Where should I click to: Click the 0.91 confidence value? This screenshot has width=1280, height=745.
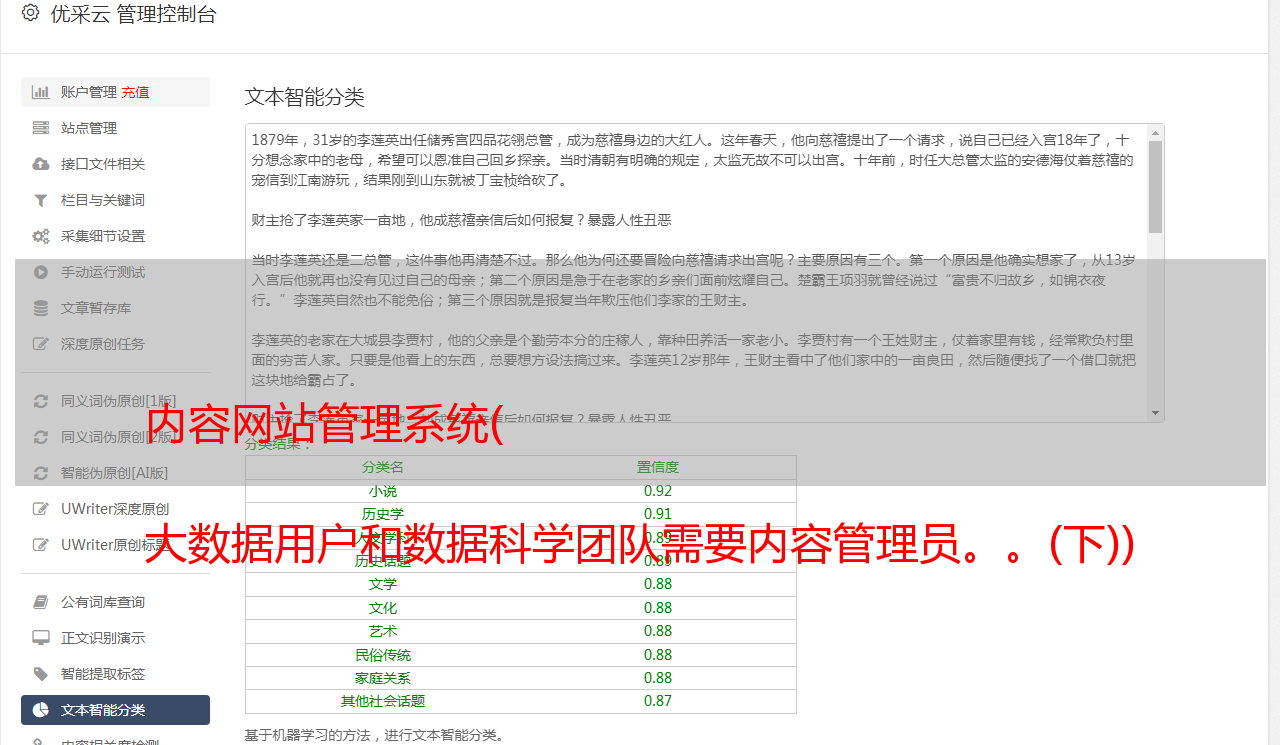click(x=658, y=514)
